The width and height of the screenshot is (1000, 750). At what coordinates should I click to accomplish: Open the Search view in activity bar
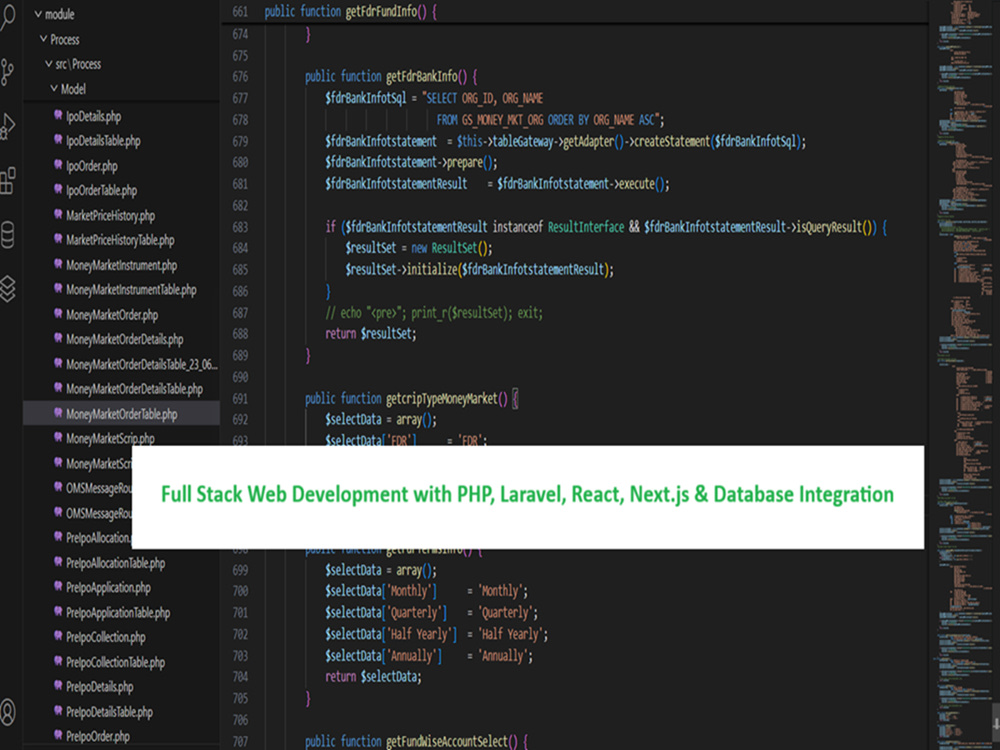pos(6,17)
